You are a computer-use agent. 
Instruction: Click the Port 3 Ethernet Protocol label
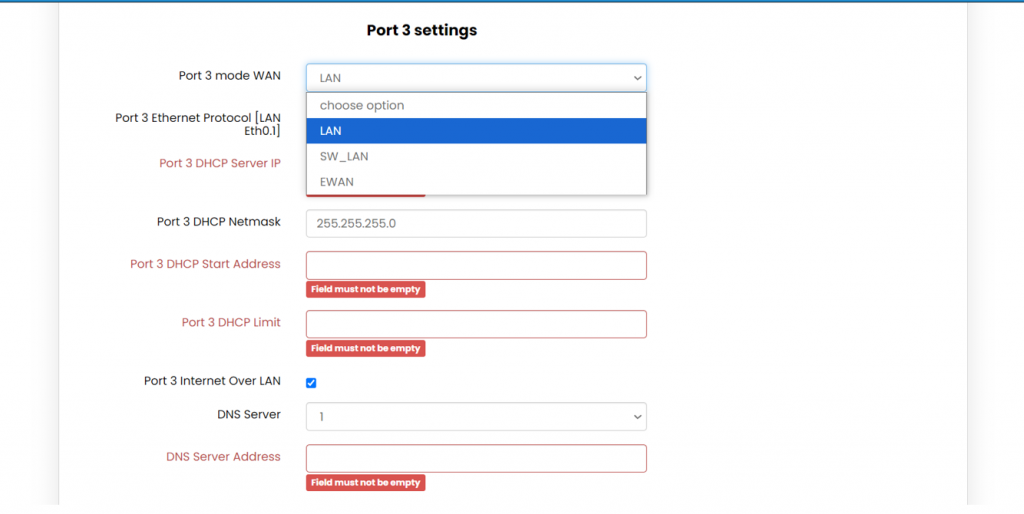[x=198, y=124]
